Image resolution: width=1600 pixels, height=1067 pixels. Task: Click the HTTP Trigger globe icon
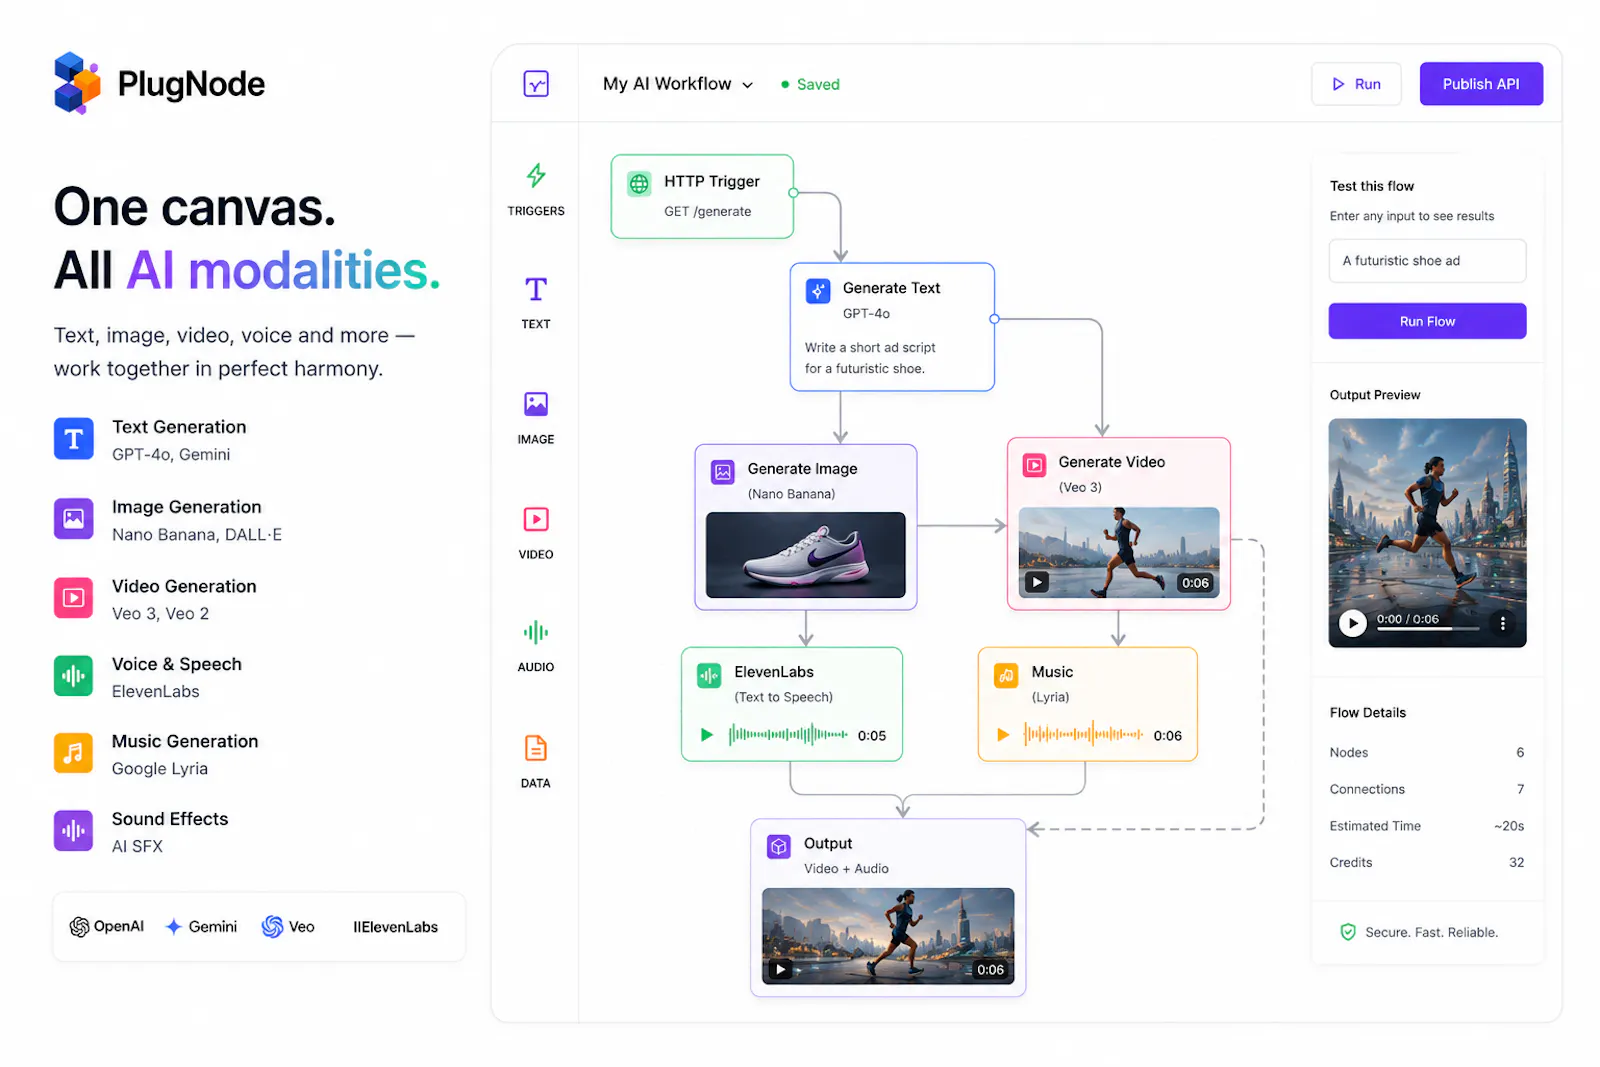point(639,184)
